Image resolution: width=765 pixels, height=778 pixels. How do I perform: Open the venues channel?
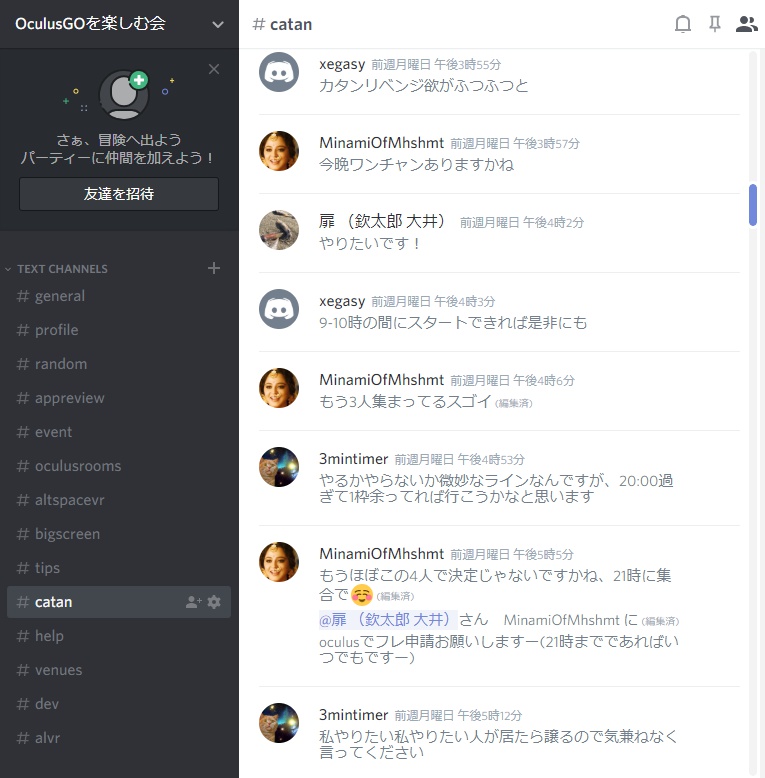click(119, 670)
